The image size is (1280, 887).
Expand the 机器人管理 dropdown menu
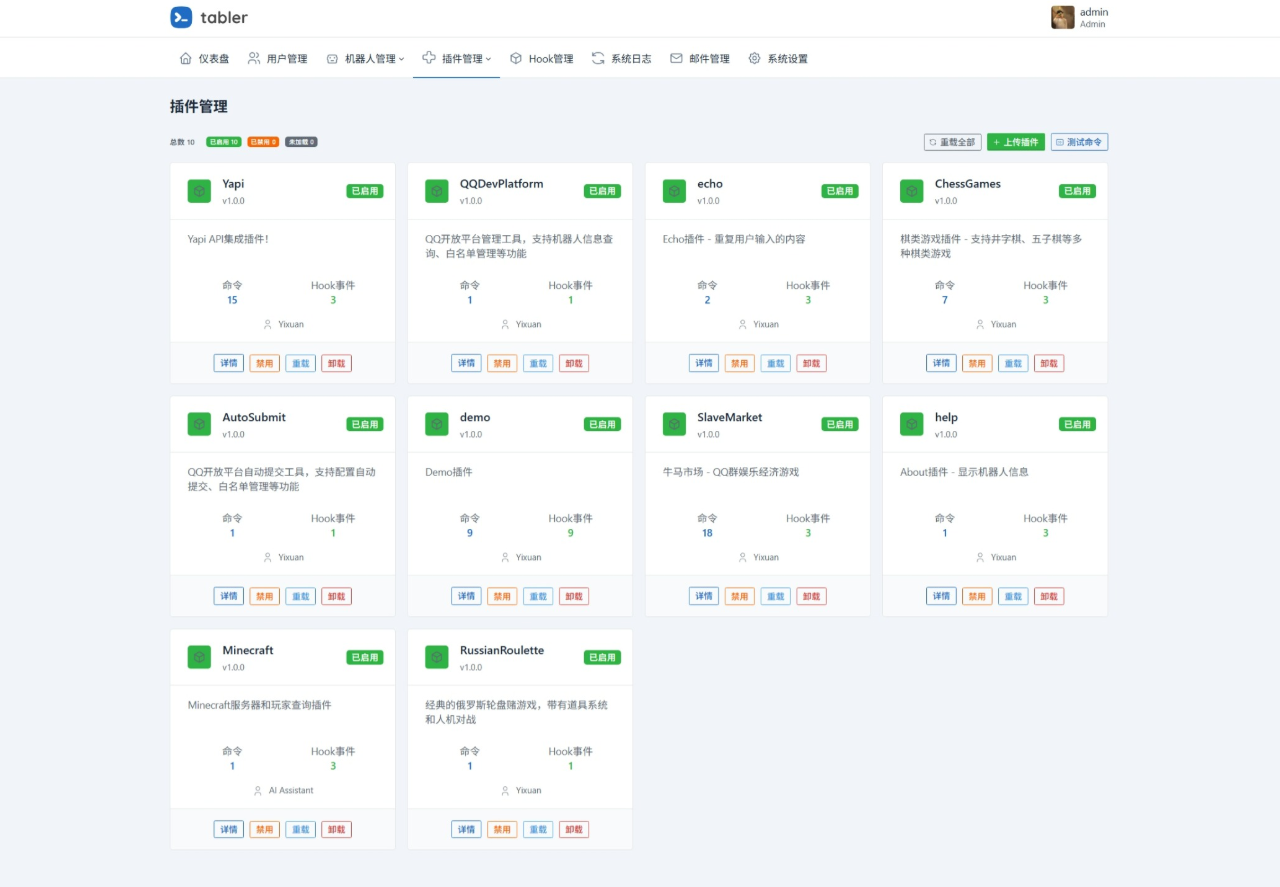(x=365, y=59)
